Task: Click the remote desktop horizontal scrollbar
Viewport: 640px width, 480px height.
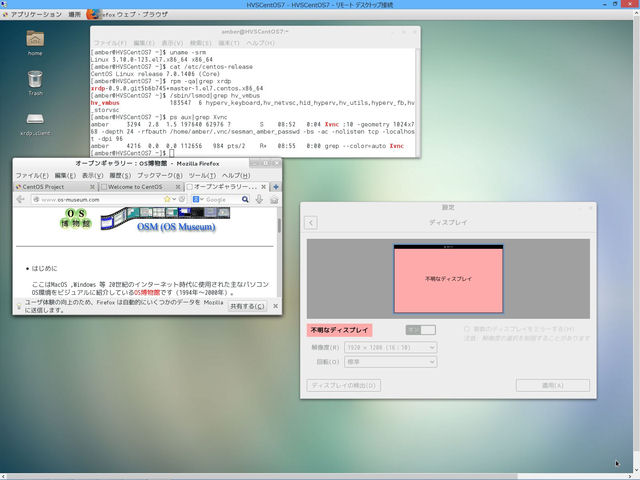Action: 261,477
